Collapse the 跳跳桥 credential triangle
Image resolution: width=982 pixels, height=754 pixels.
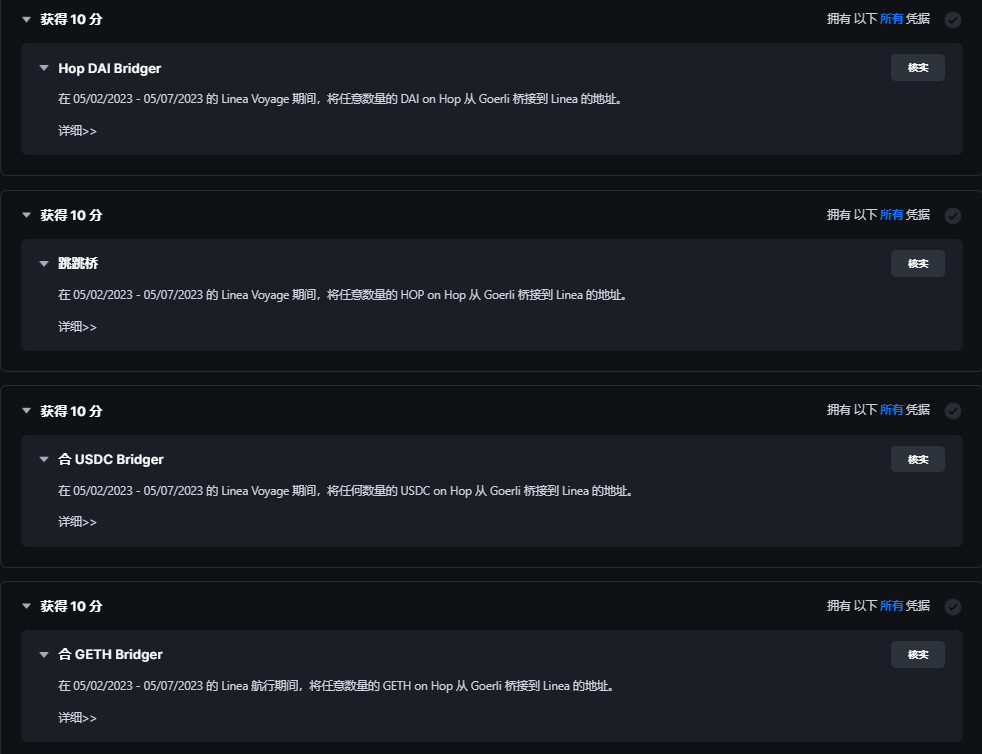tap(44, 263)
